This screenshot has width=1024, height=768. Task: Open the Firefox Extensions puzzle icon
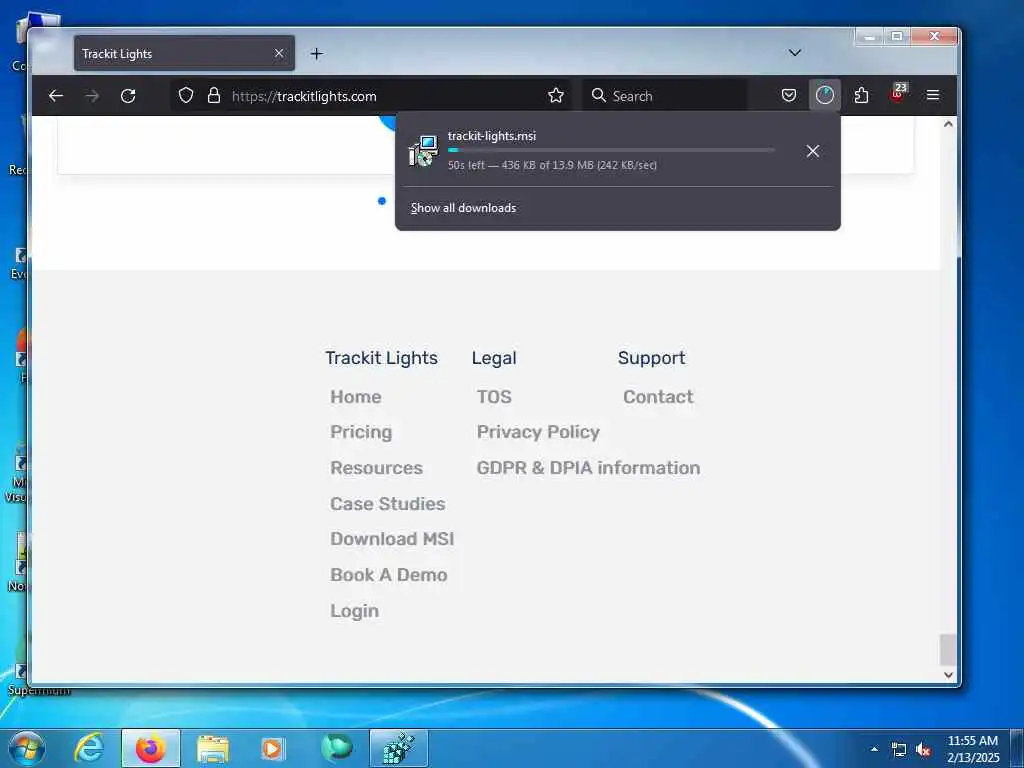click(x=861, y=96)
